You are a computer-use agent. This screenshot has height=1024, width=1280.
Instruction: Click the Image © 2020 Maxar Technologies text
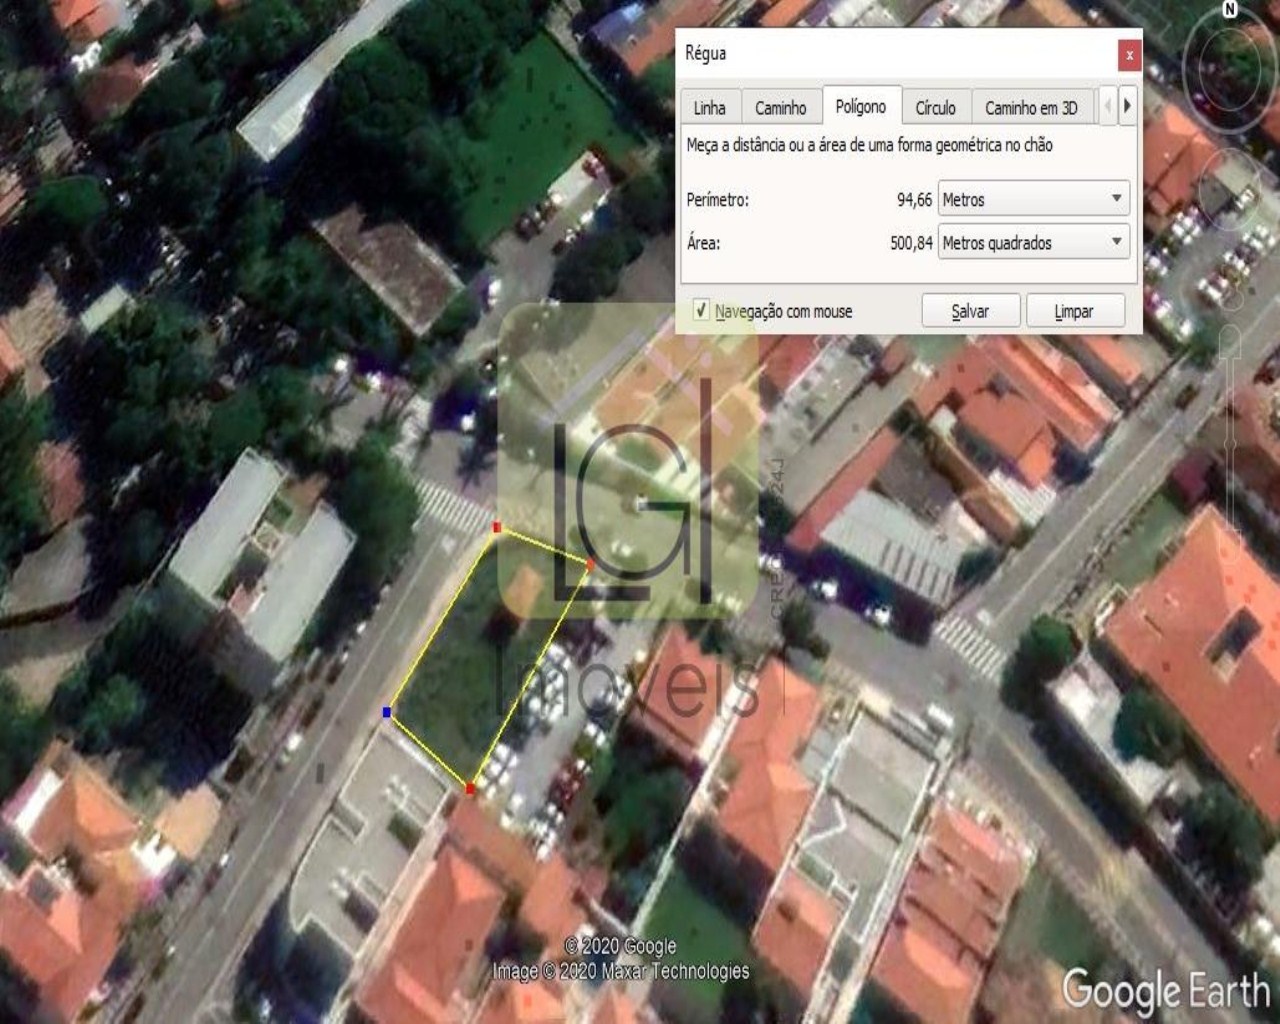coord(620,971)
